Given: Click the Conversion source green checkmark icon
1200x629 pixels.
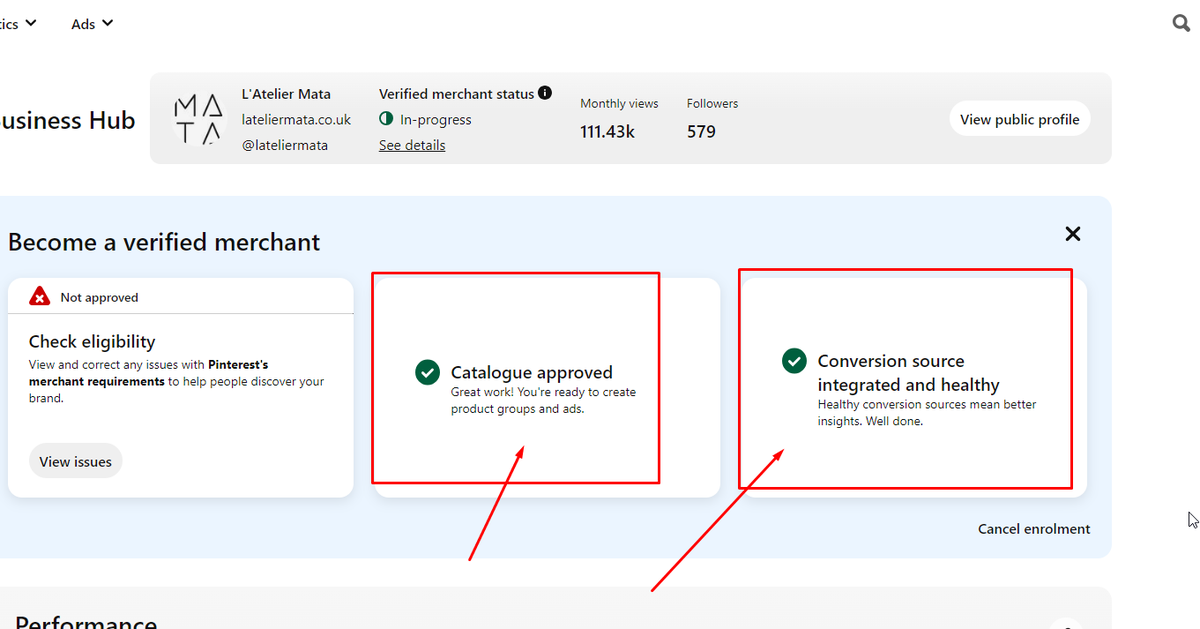Looking at the screenshot, I should (794, 360).
